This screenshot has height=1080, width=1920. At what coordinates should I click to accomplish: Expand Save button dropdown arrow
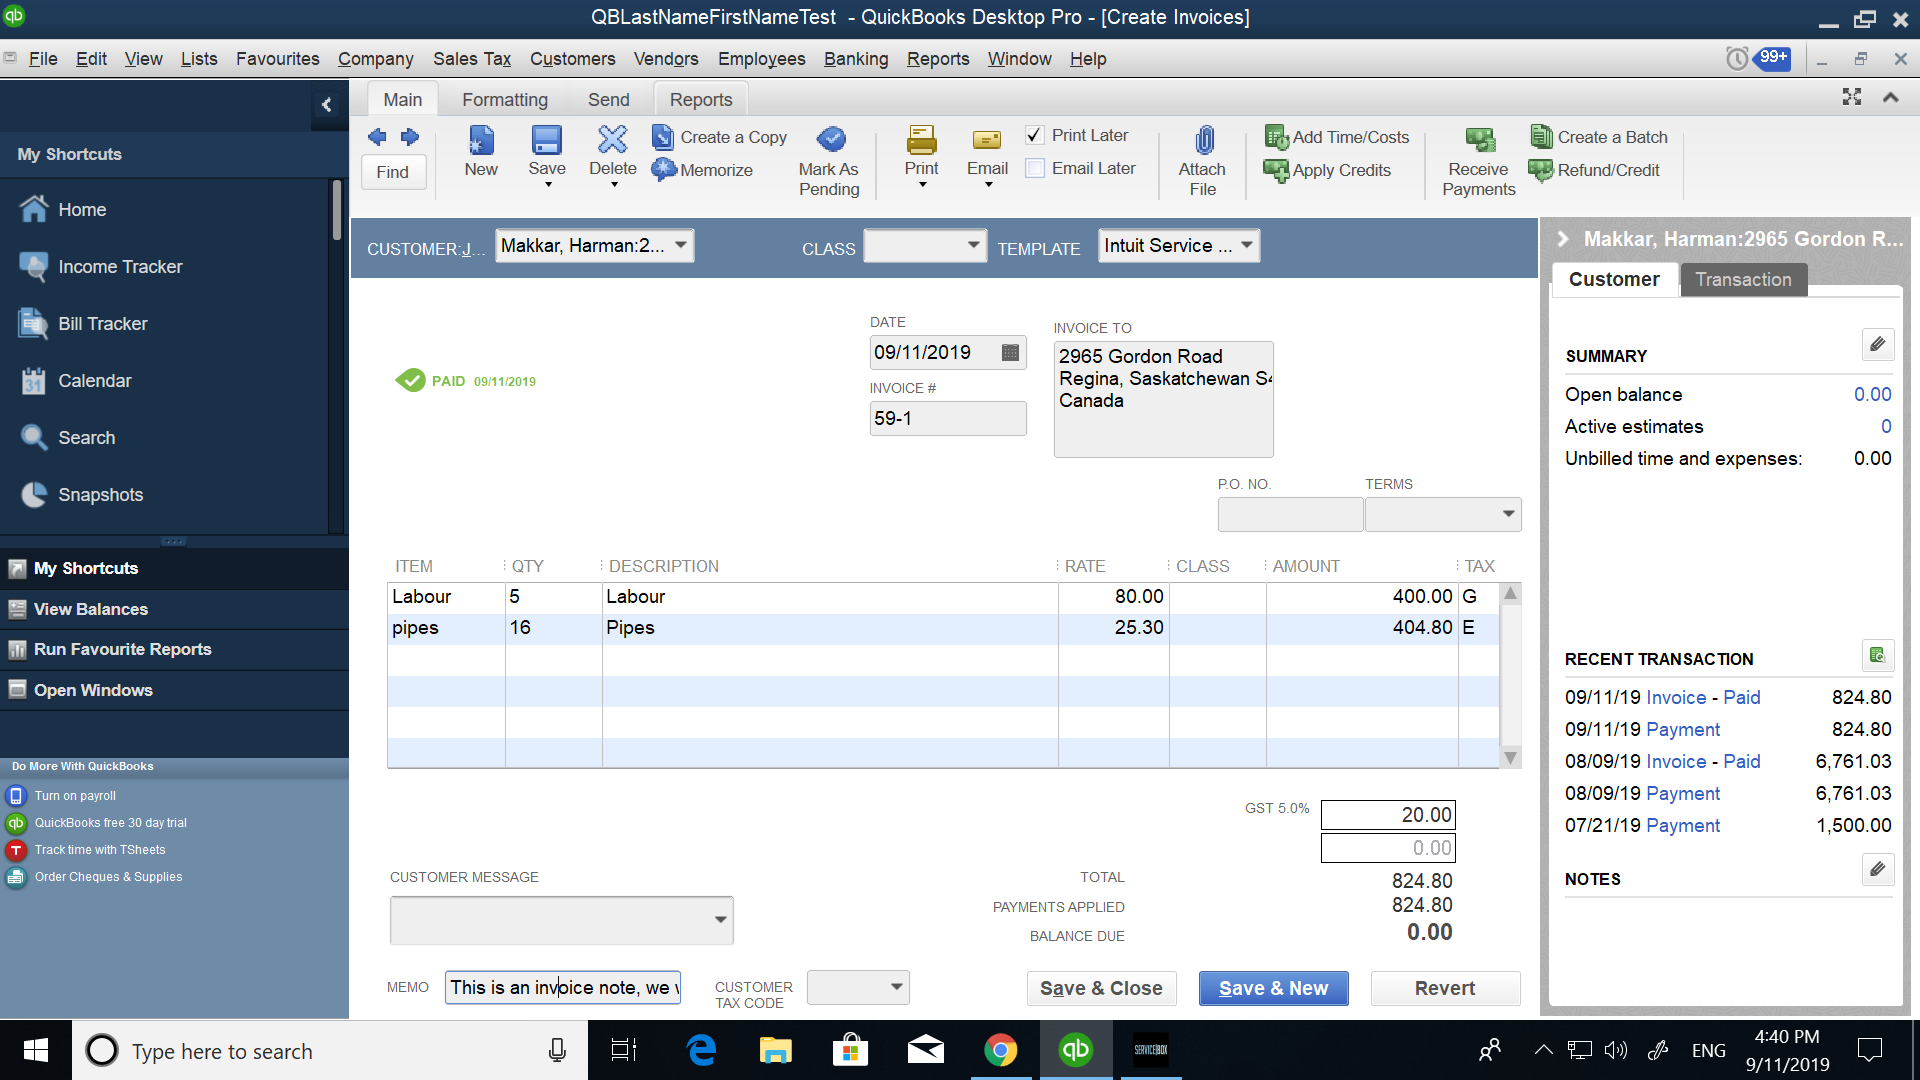(548, 185)
